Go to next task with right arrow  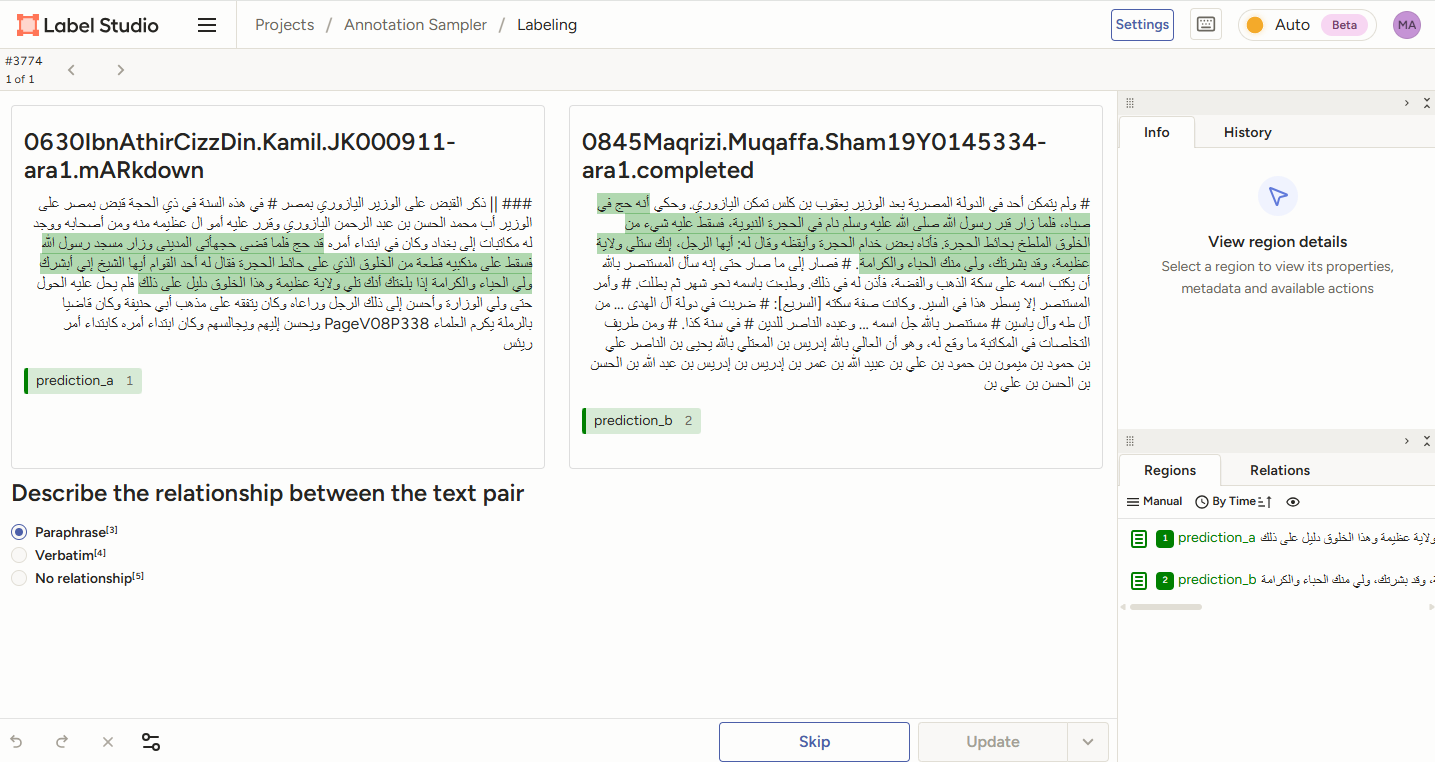point(120,70)
